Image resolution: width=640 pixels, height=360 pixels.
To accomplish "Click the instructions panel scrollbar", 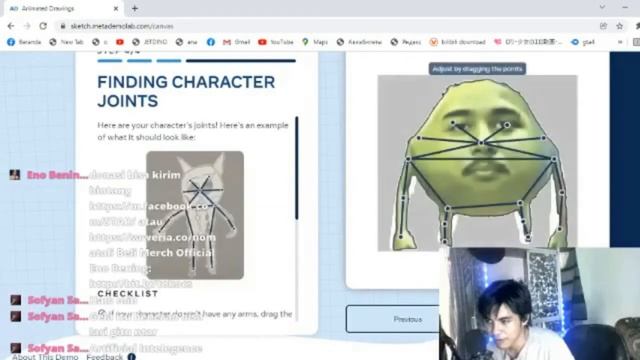I will (297, 168).
